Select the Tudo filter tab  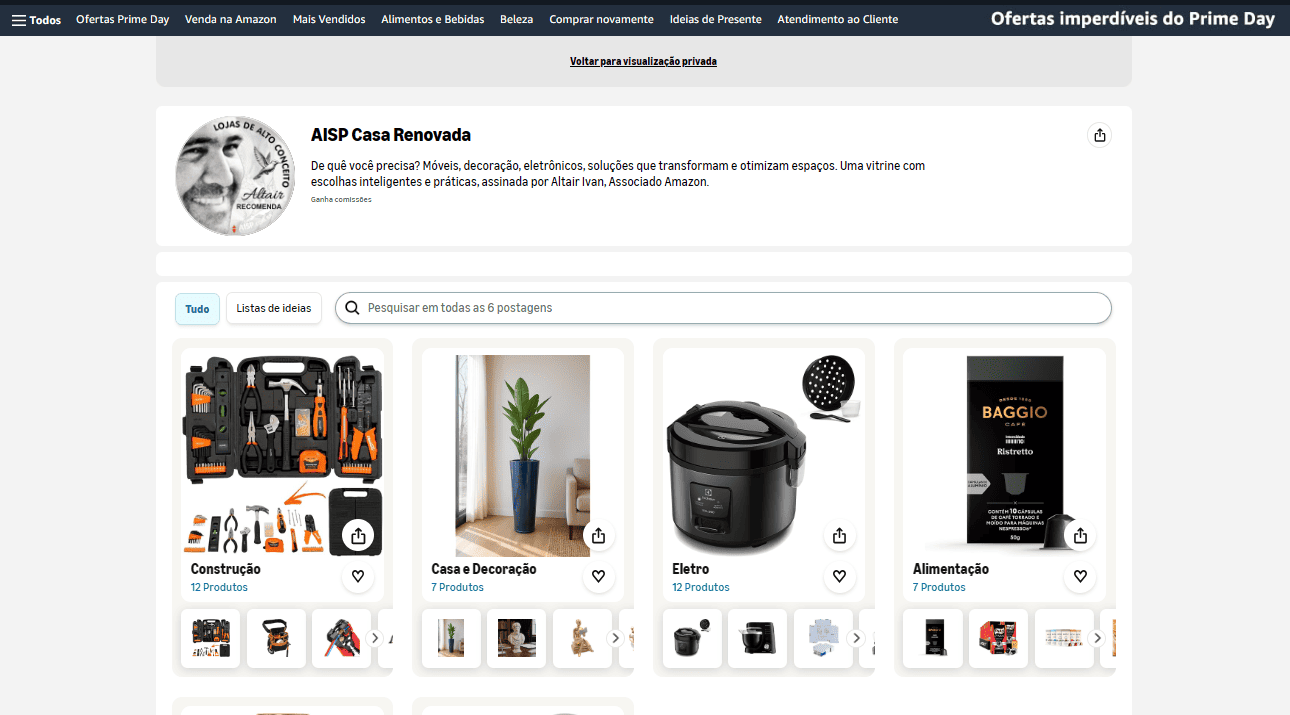197,309
